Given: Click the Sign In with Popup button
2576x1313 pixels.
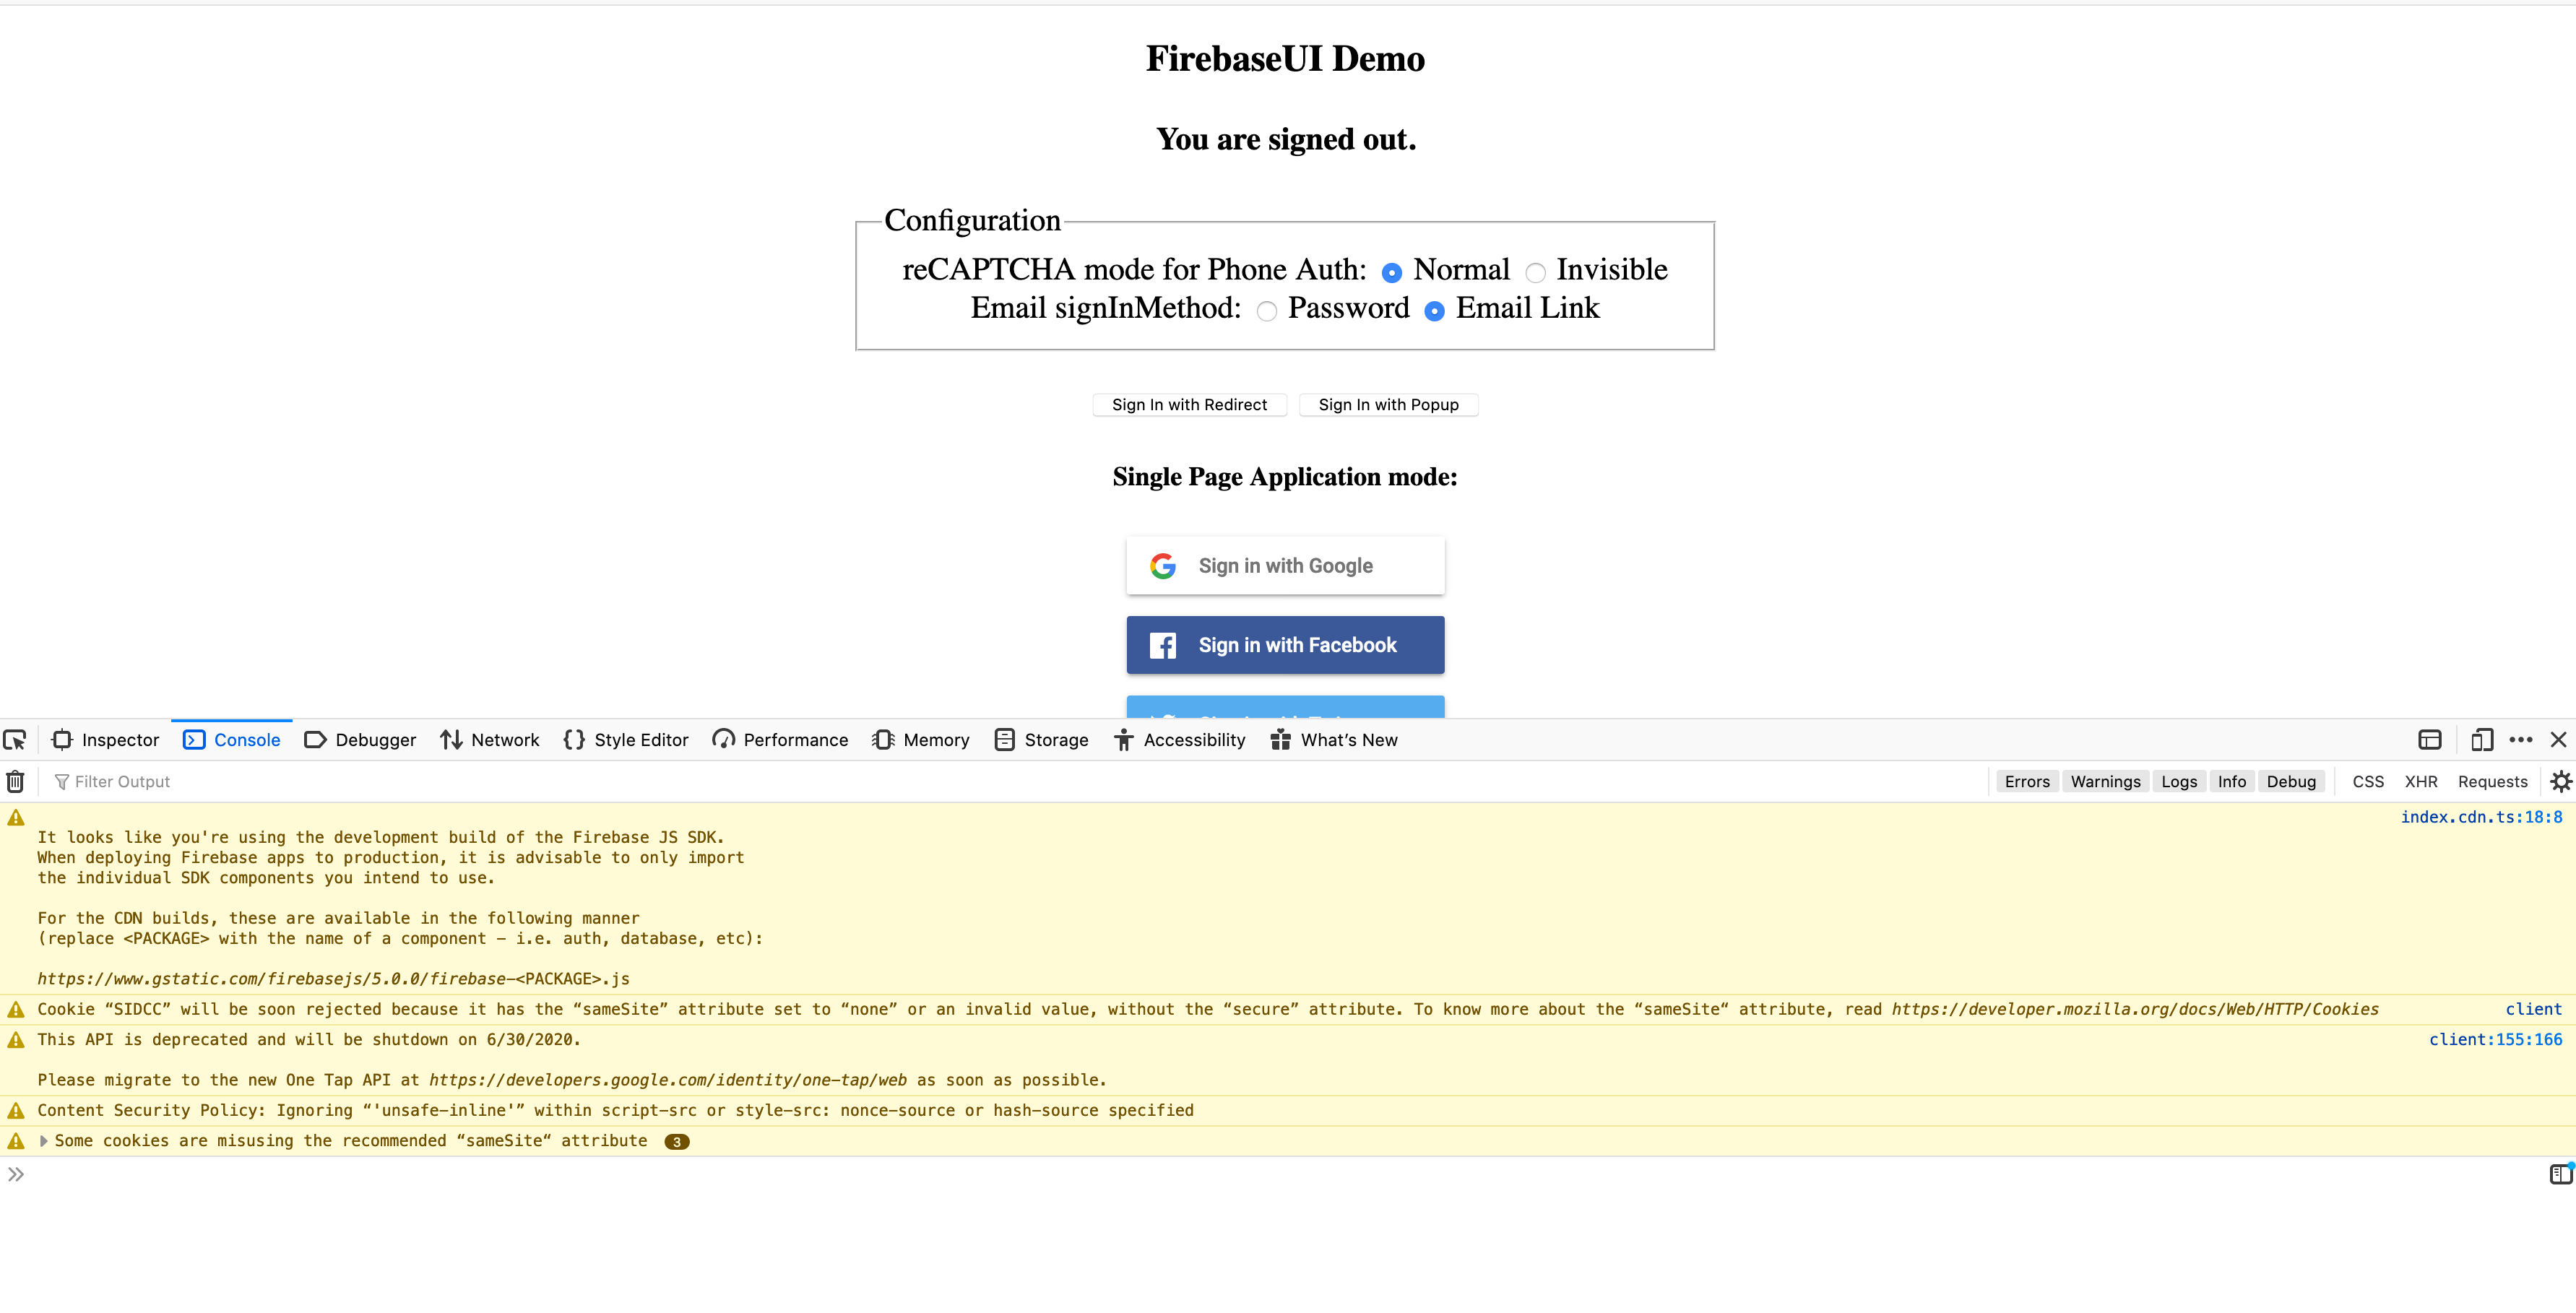Looking at the screenshot, I should (1388, 404).
